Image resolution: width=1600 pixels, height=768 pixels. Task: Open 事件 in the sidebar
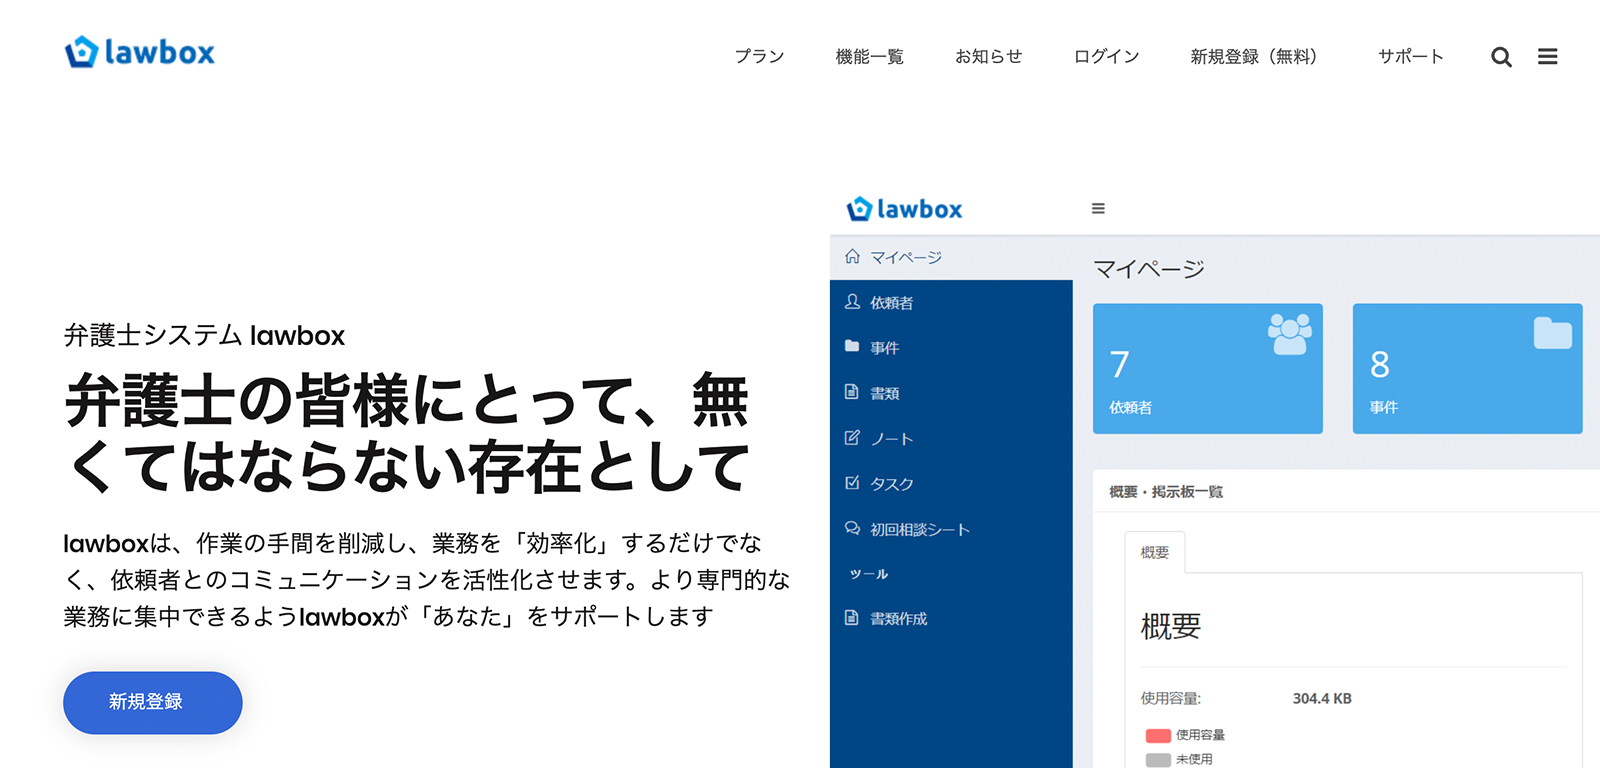(x=951, y=347)
